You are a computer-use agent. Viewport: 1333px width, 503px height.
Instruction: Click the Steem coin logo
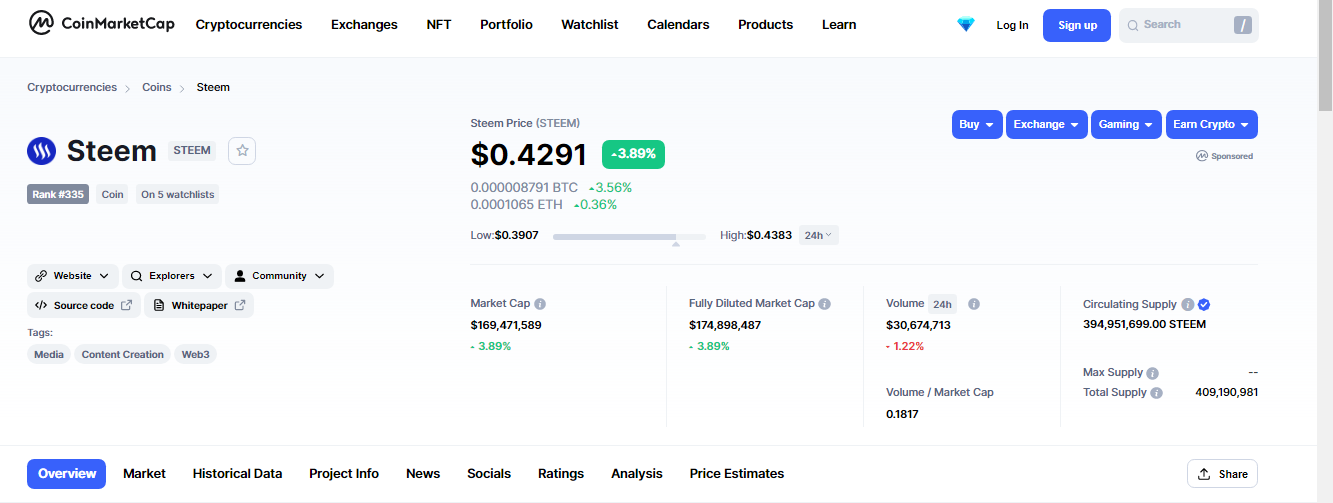[x=42, y=151]
